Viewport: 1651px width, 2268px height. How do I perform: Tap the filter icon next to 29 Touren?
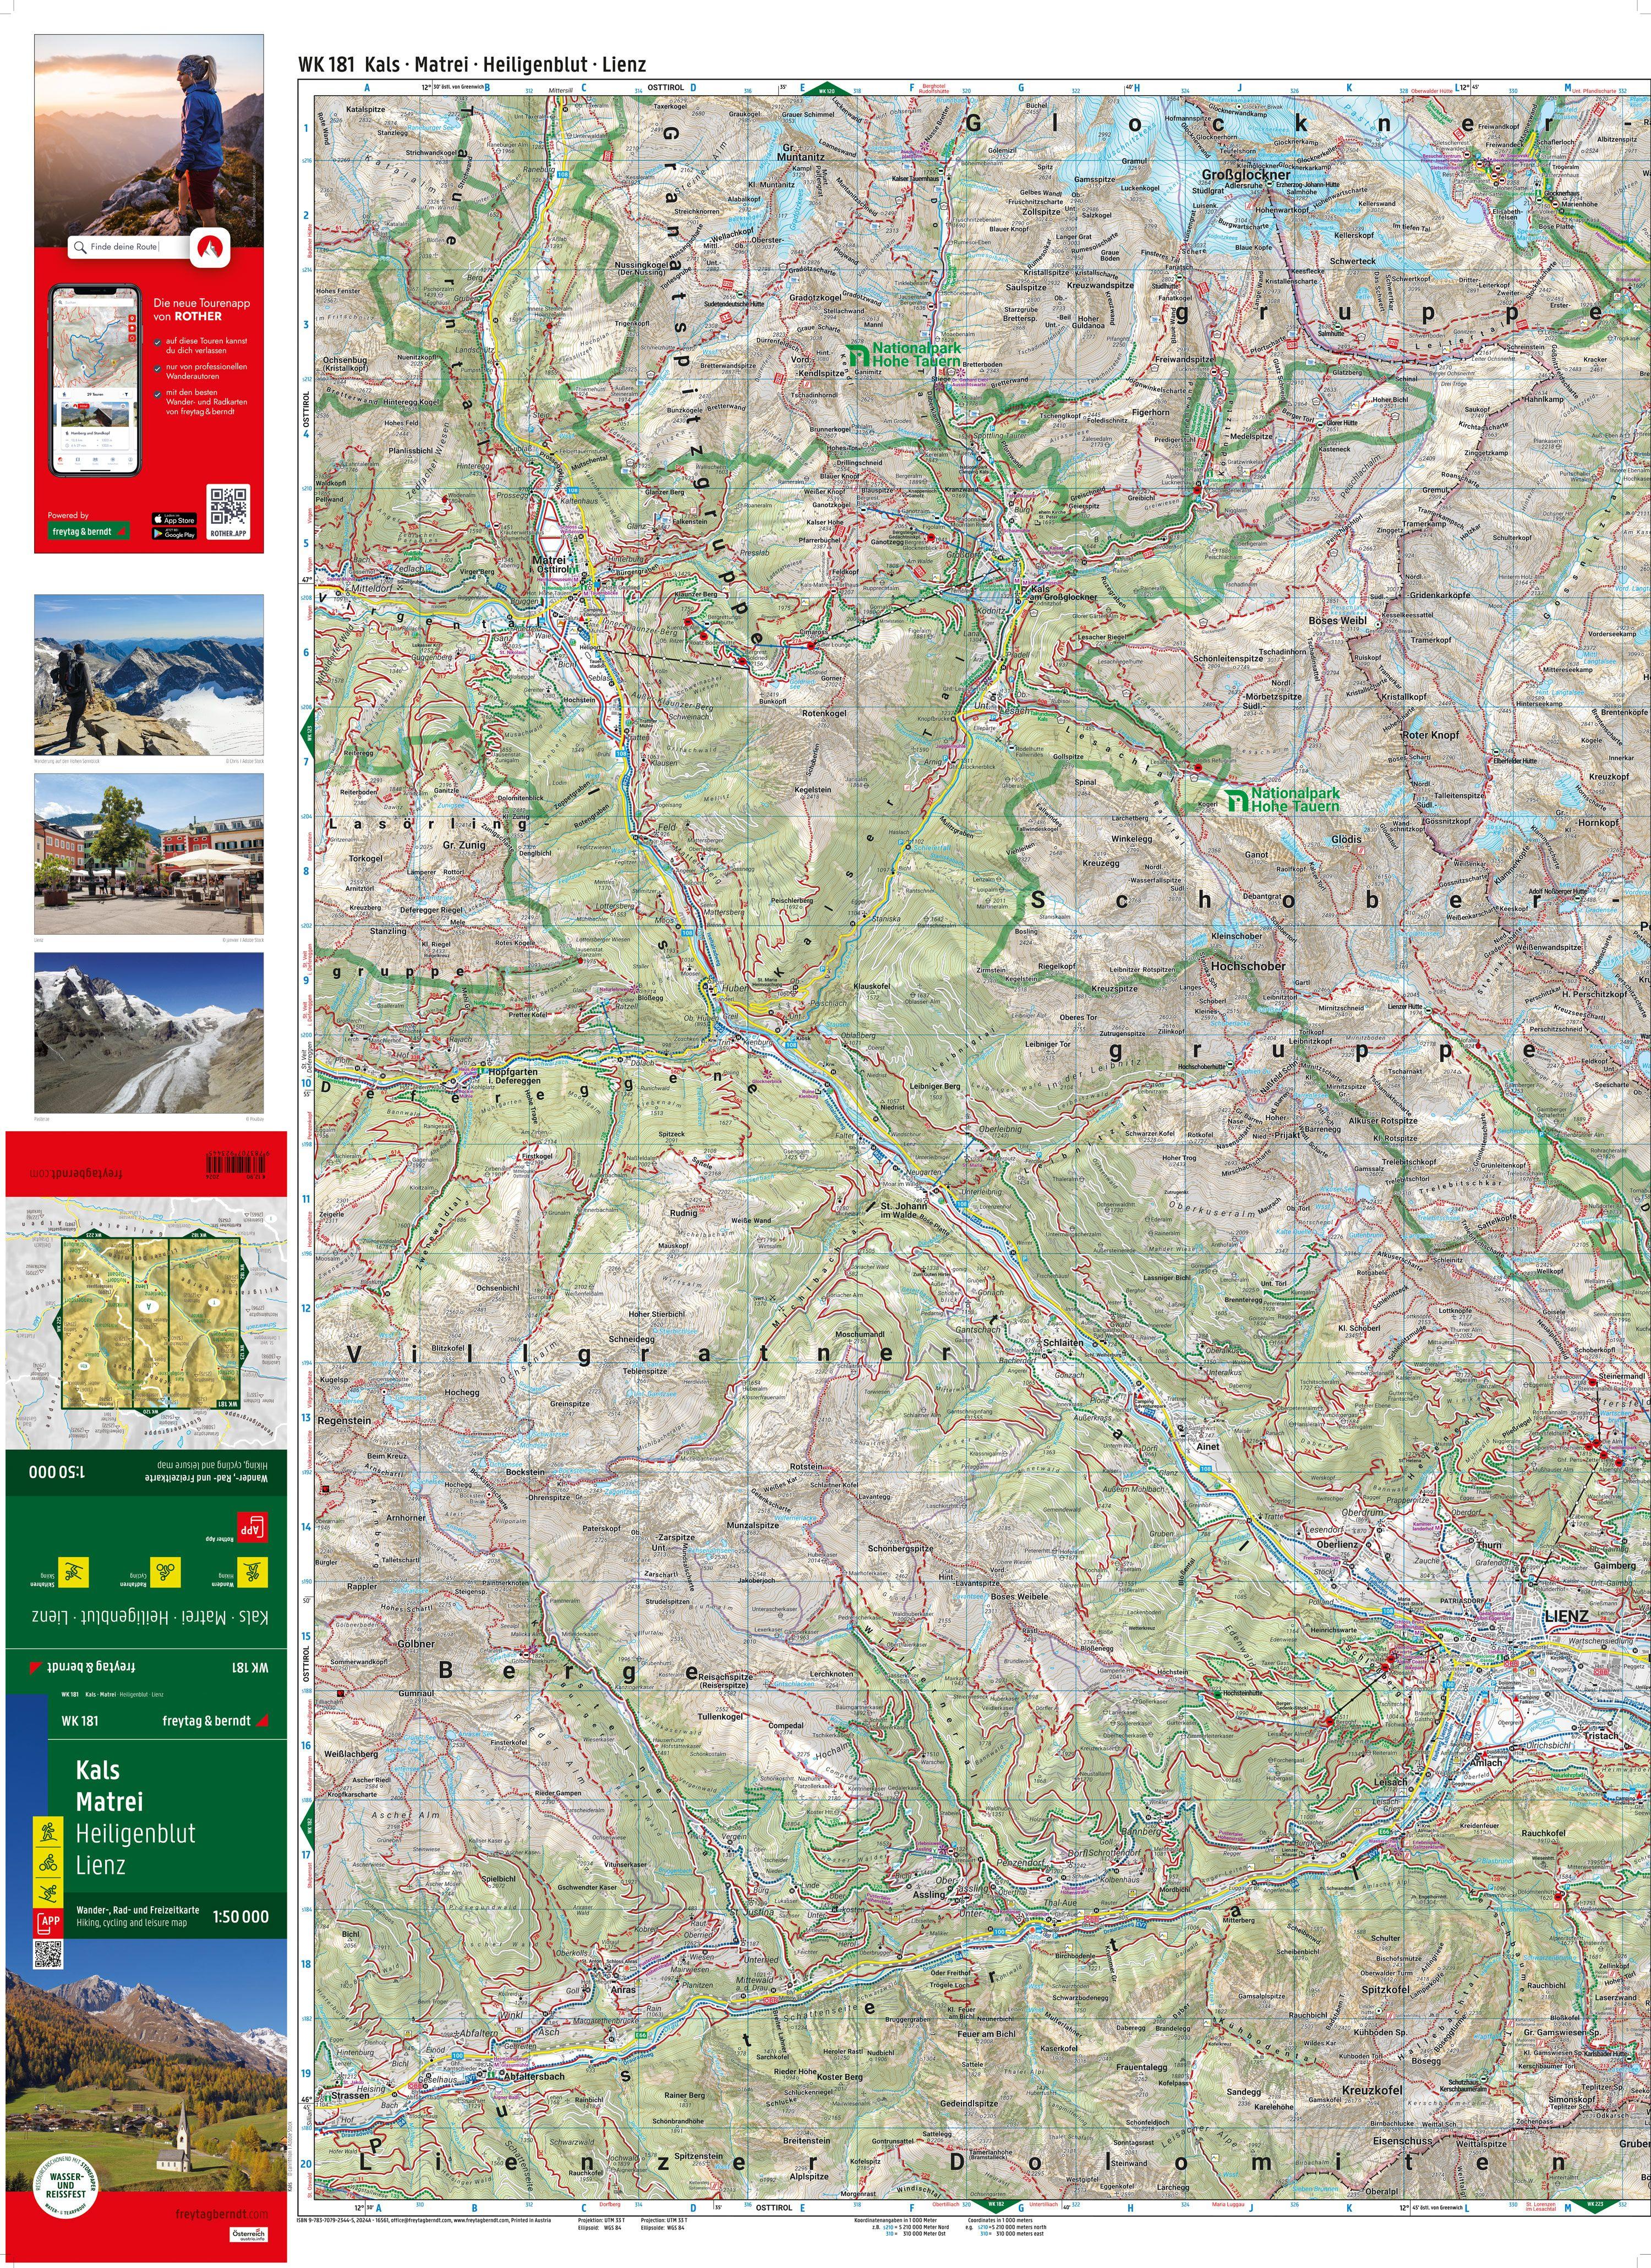(x=127, y=394)
